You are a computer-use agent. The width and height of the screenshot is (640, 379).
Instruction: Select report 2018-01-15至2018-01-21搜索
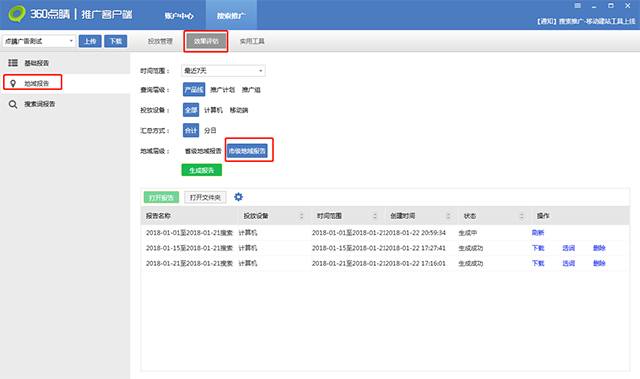pyautogui.click(x=189, y=248)
